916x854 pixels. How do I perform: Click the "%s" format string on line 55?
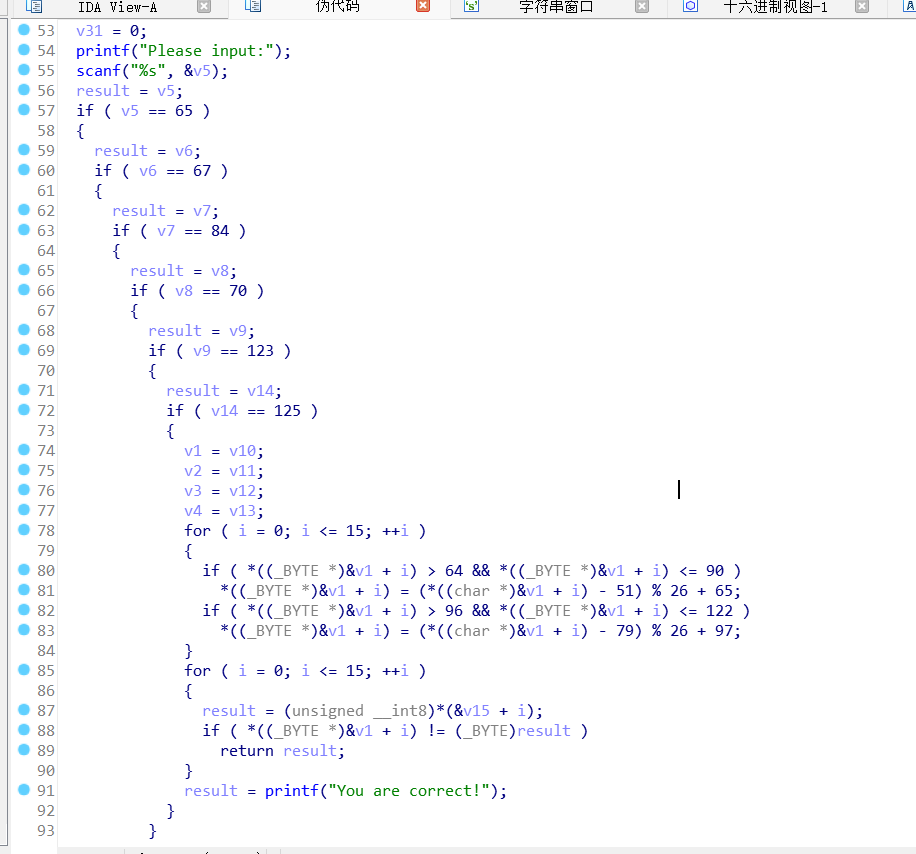(x=148, y=71)
